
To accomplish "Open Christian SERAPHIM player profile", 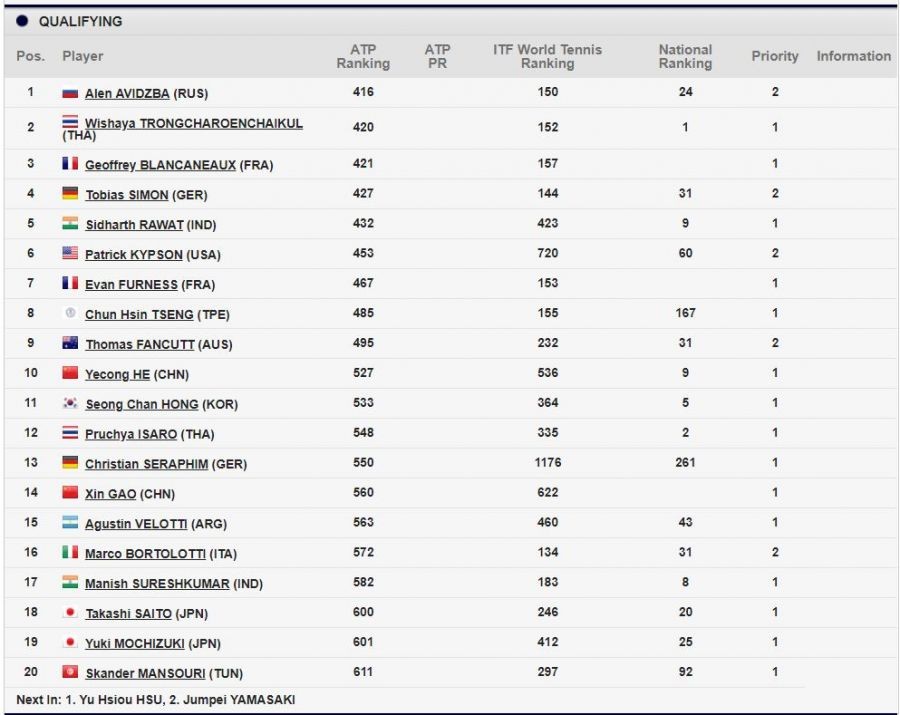I will [x=147, y=464].
